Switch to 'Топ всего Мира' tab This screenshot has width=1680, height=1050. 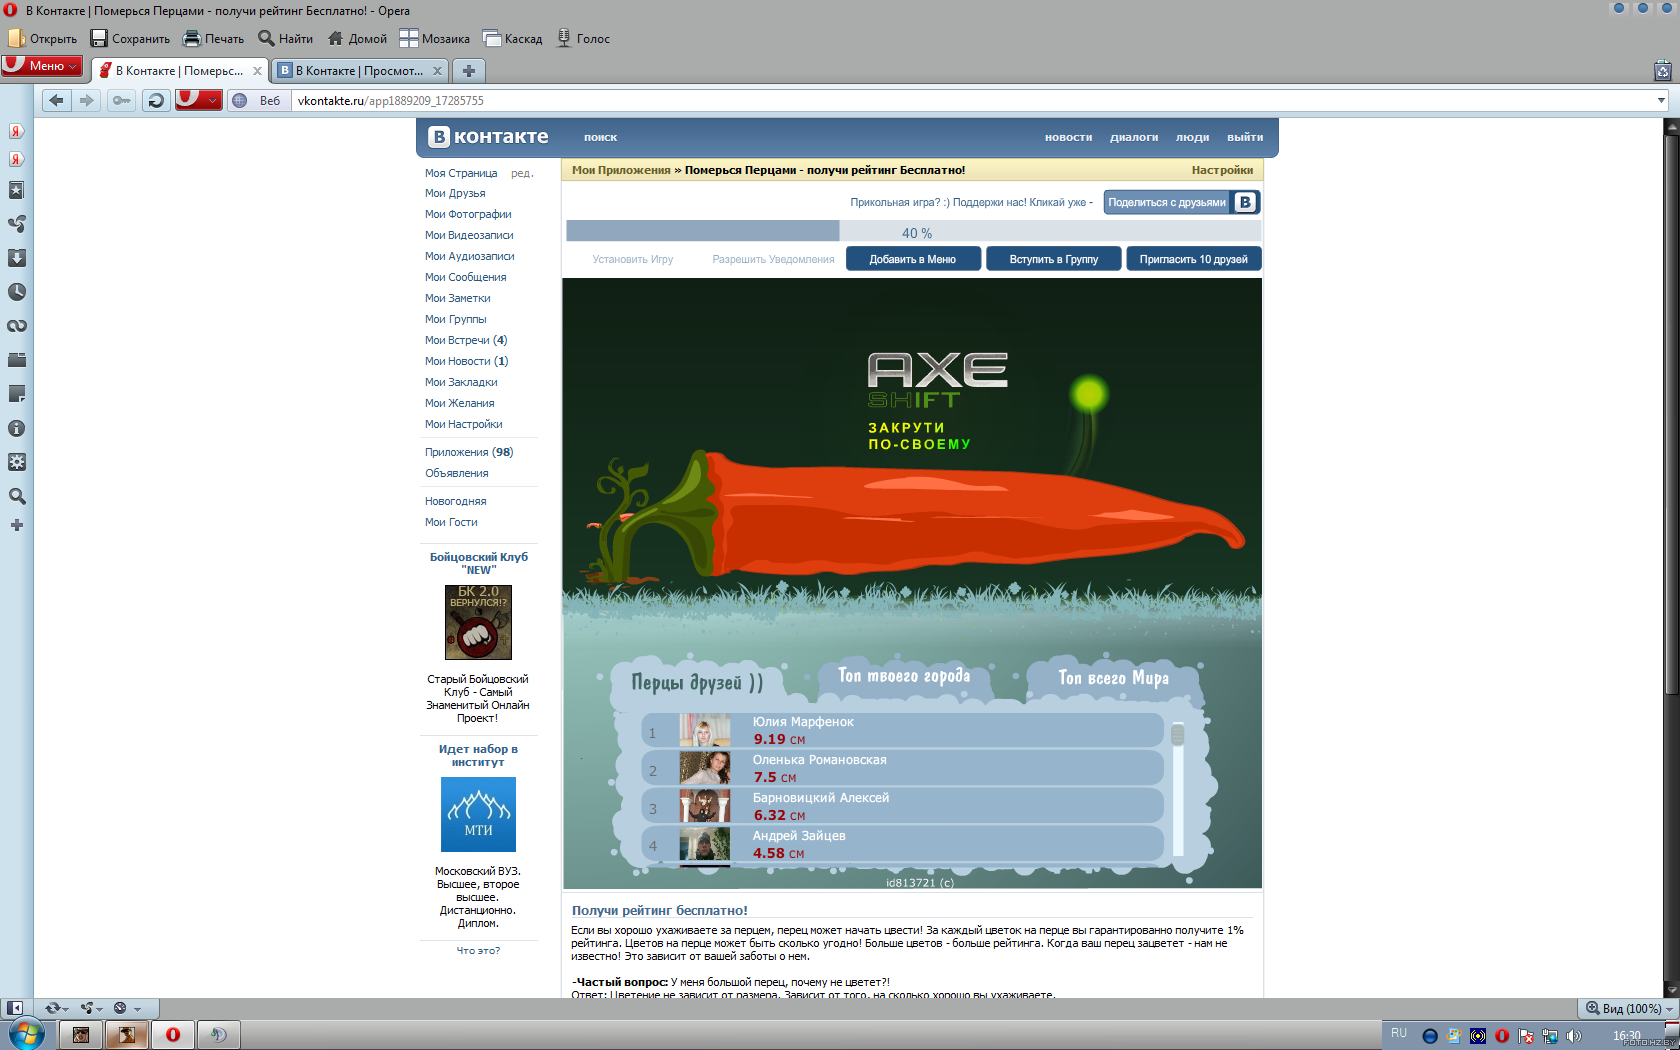(1113, 678)
